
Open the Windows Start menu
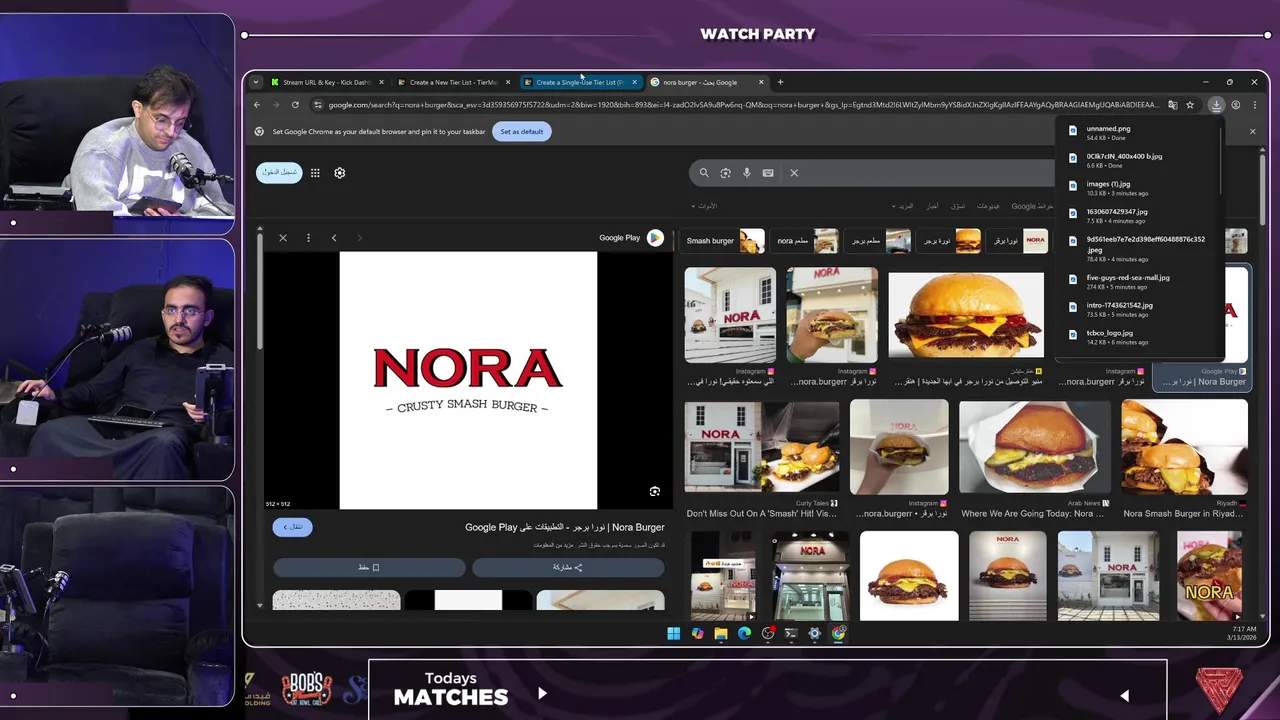673,633
